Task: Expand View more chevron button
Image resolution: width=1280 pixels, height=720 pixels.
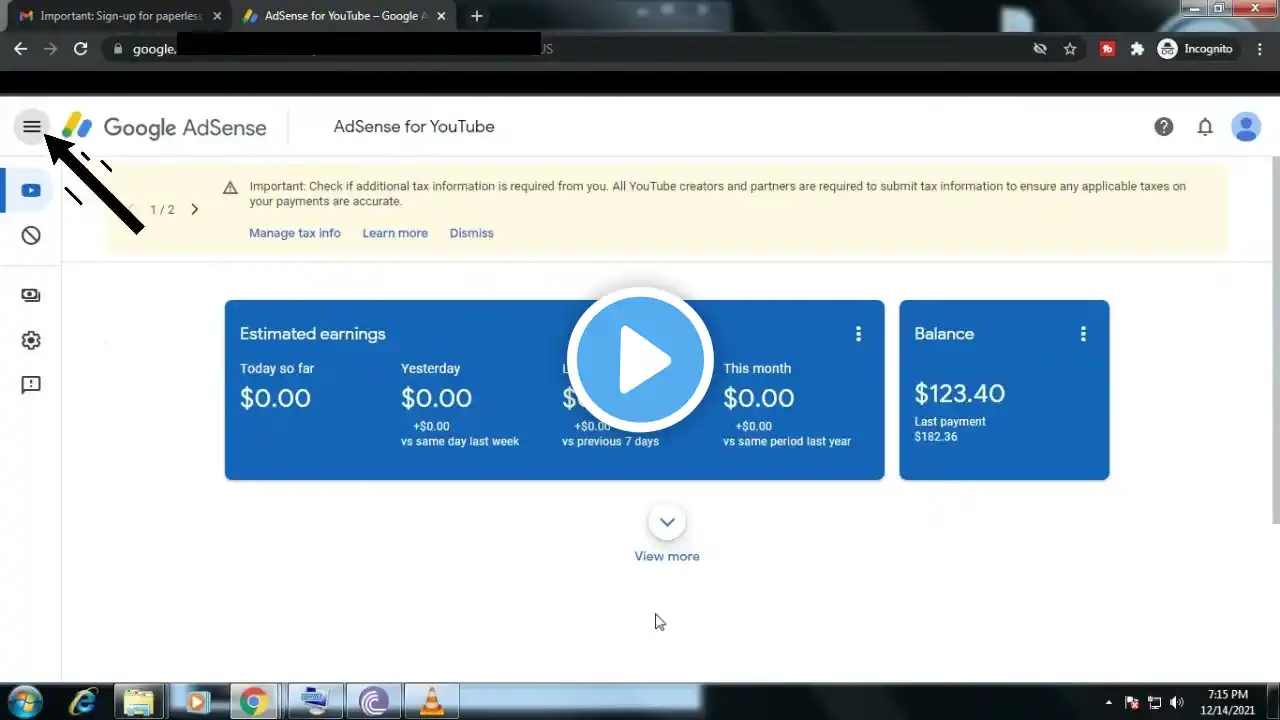Action: point(667,522)
